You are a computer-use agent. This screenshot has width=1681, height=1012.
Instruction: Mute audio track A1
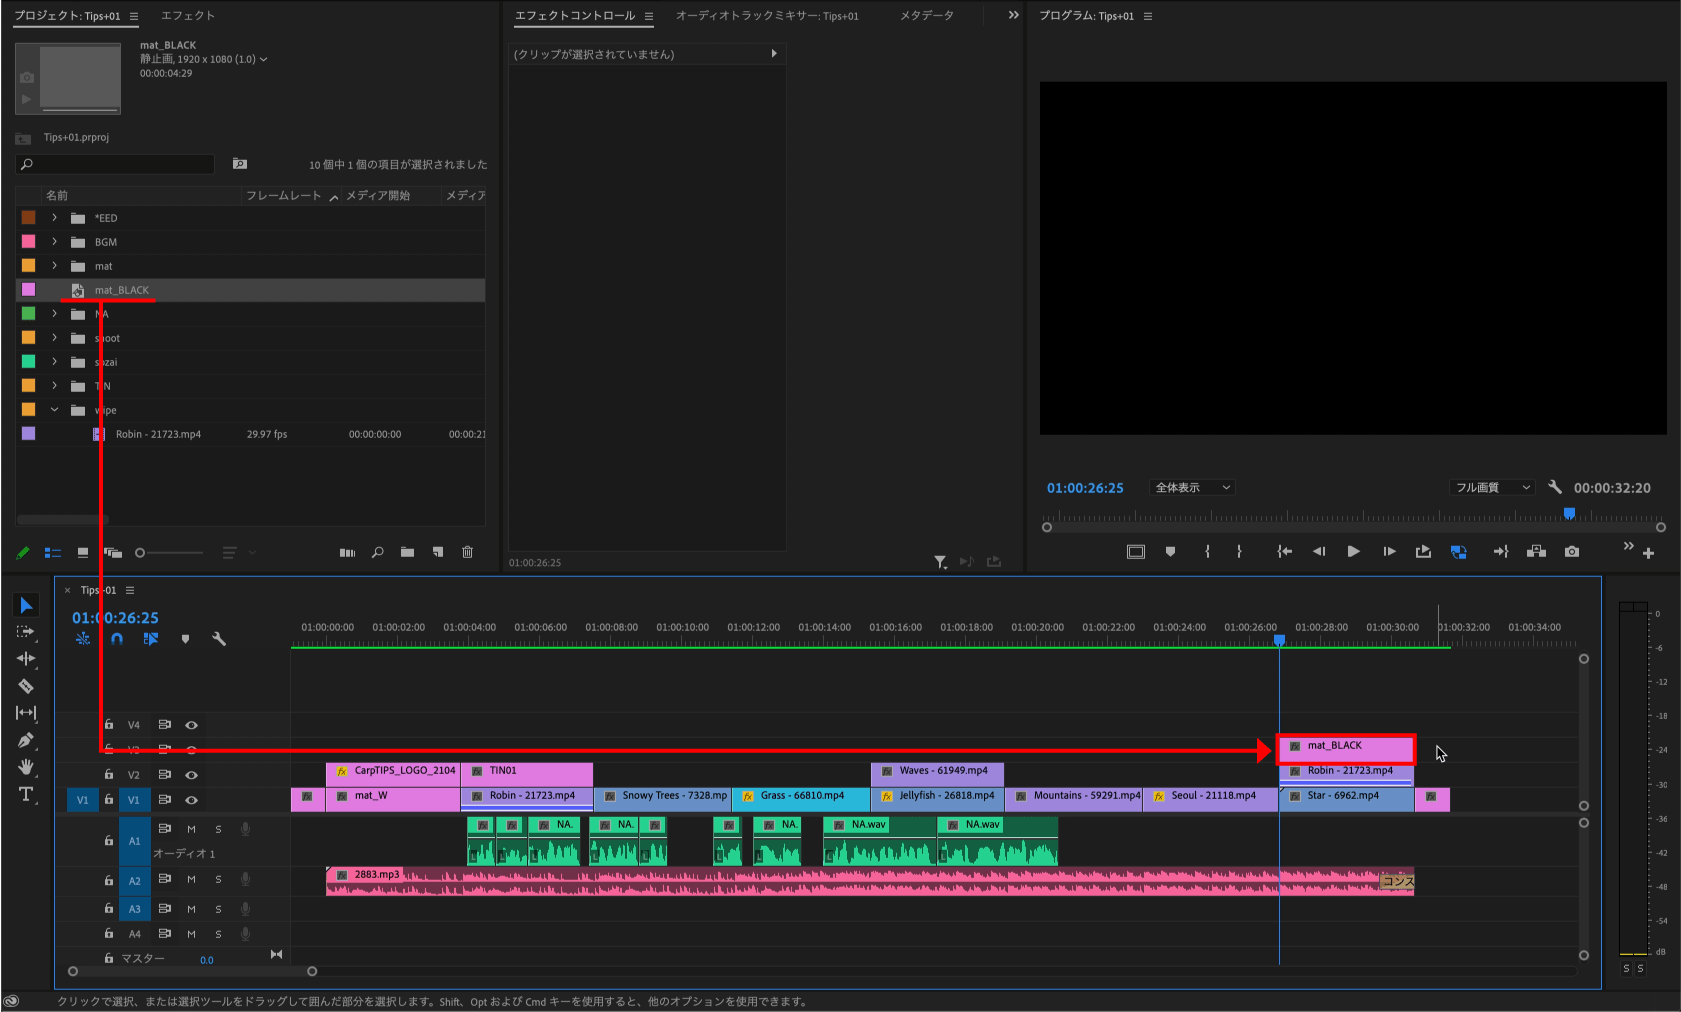pos(191,829)
